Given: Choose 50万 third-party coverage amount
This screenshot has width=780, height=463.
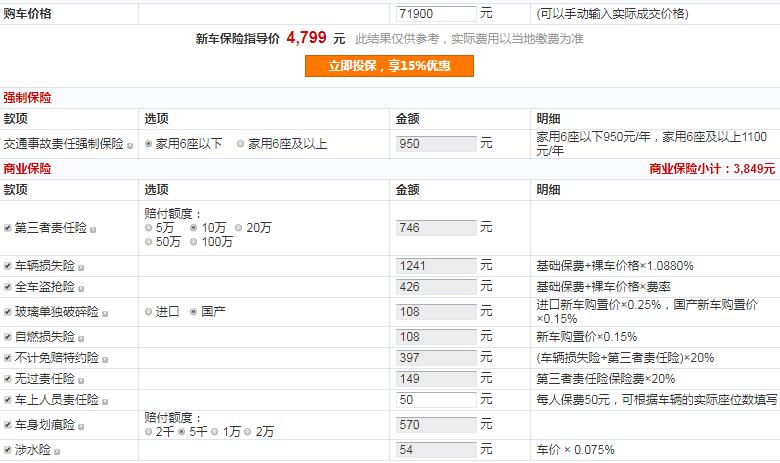Looking at the screenshot, I should [148, 242].
